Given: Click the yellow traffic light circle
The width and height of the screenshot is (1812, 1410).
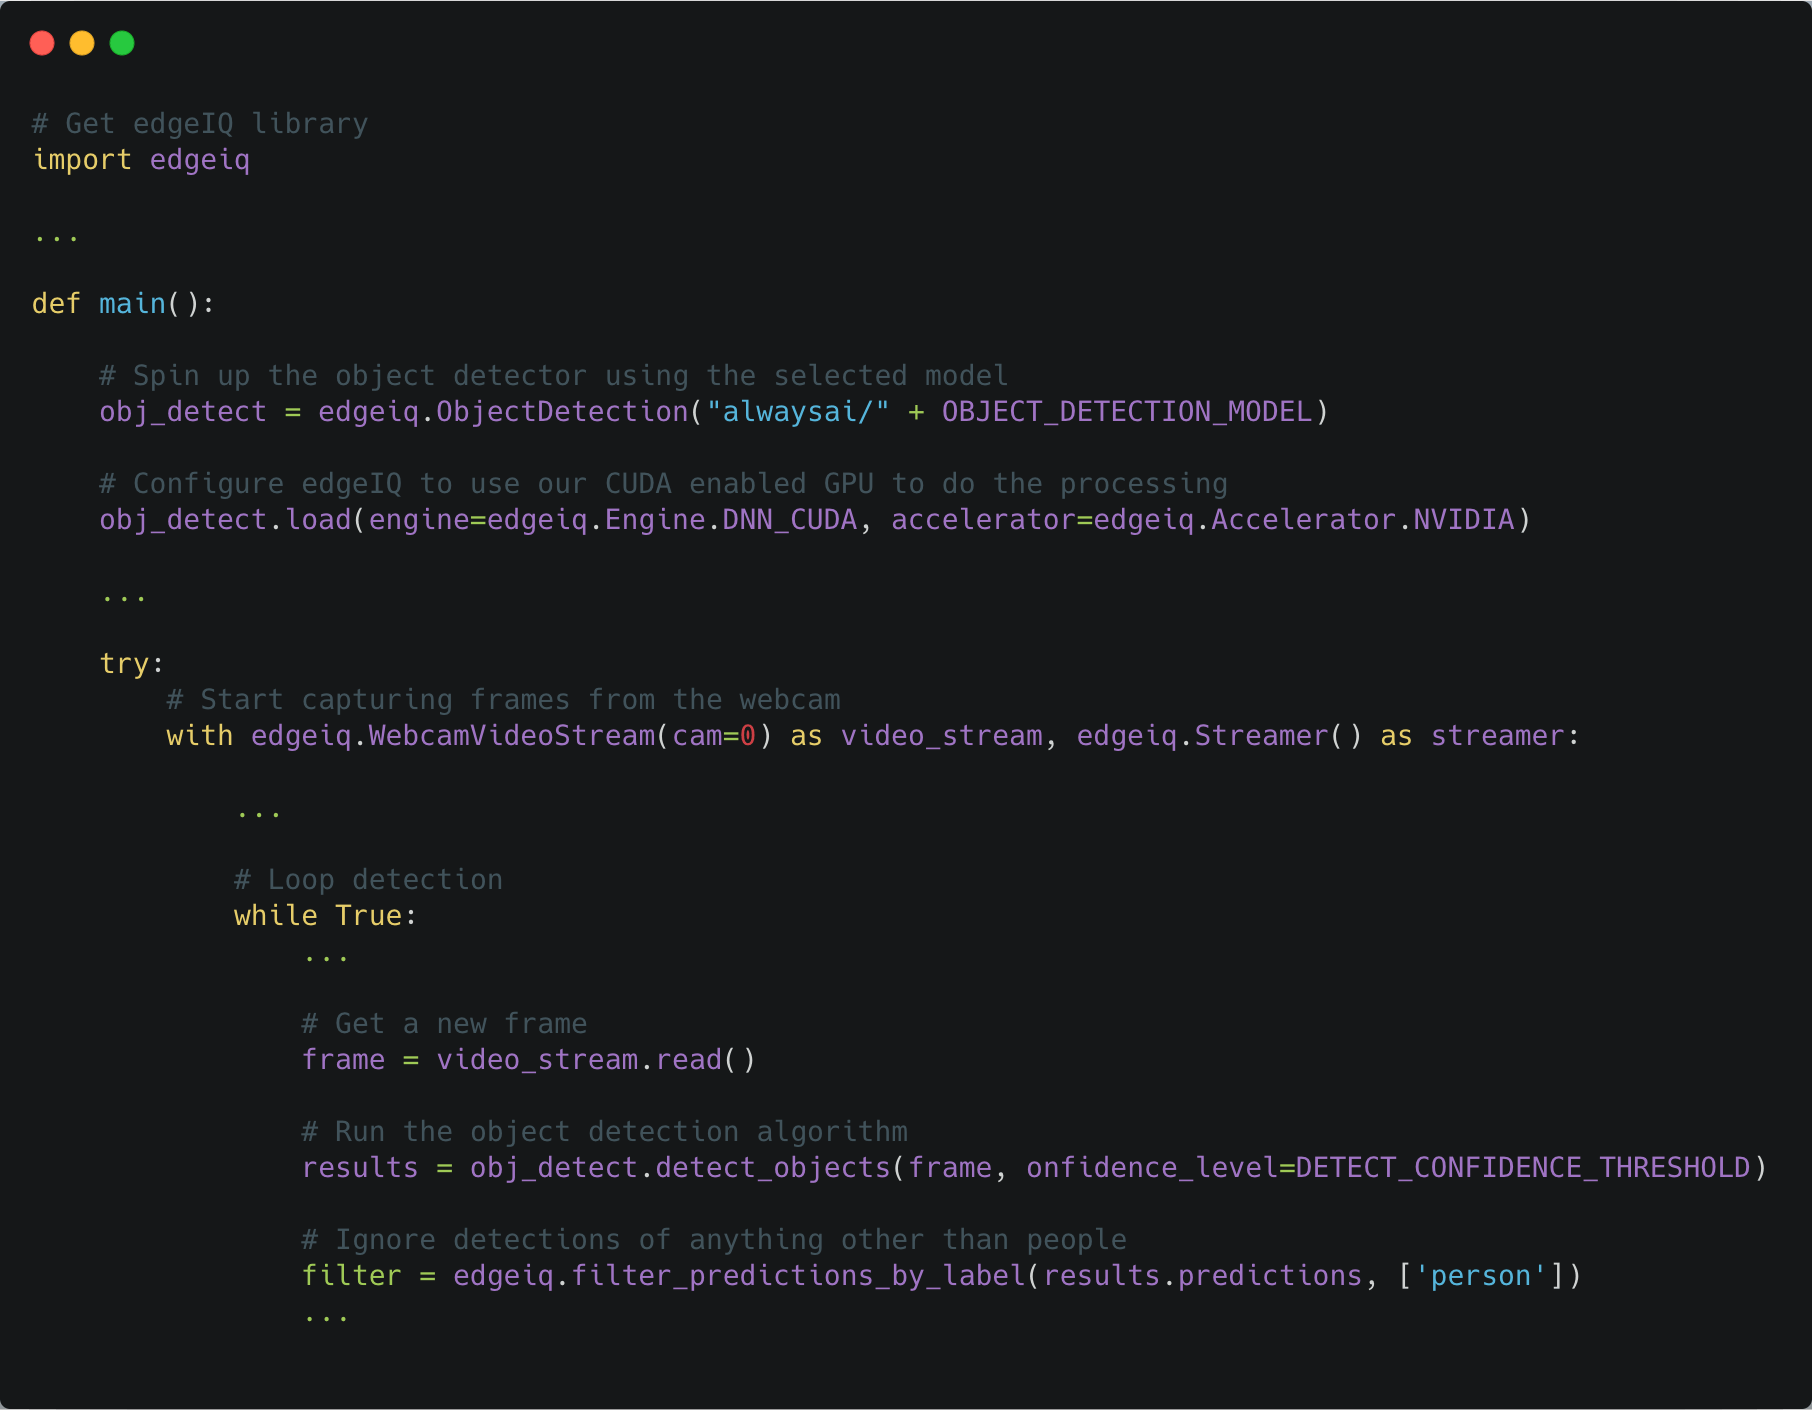Looking at the screenshot, I should 82,43.
